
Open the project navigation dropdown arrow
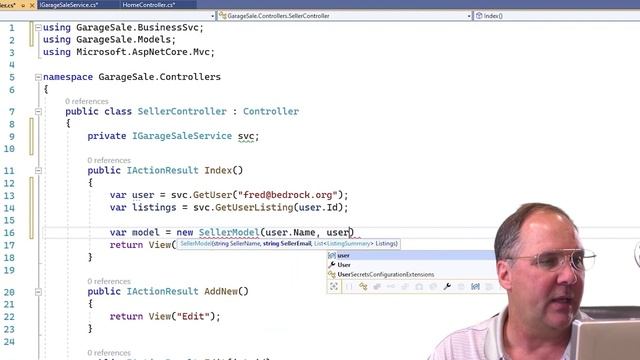click(x=213, y=16)
